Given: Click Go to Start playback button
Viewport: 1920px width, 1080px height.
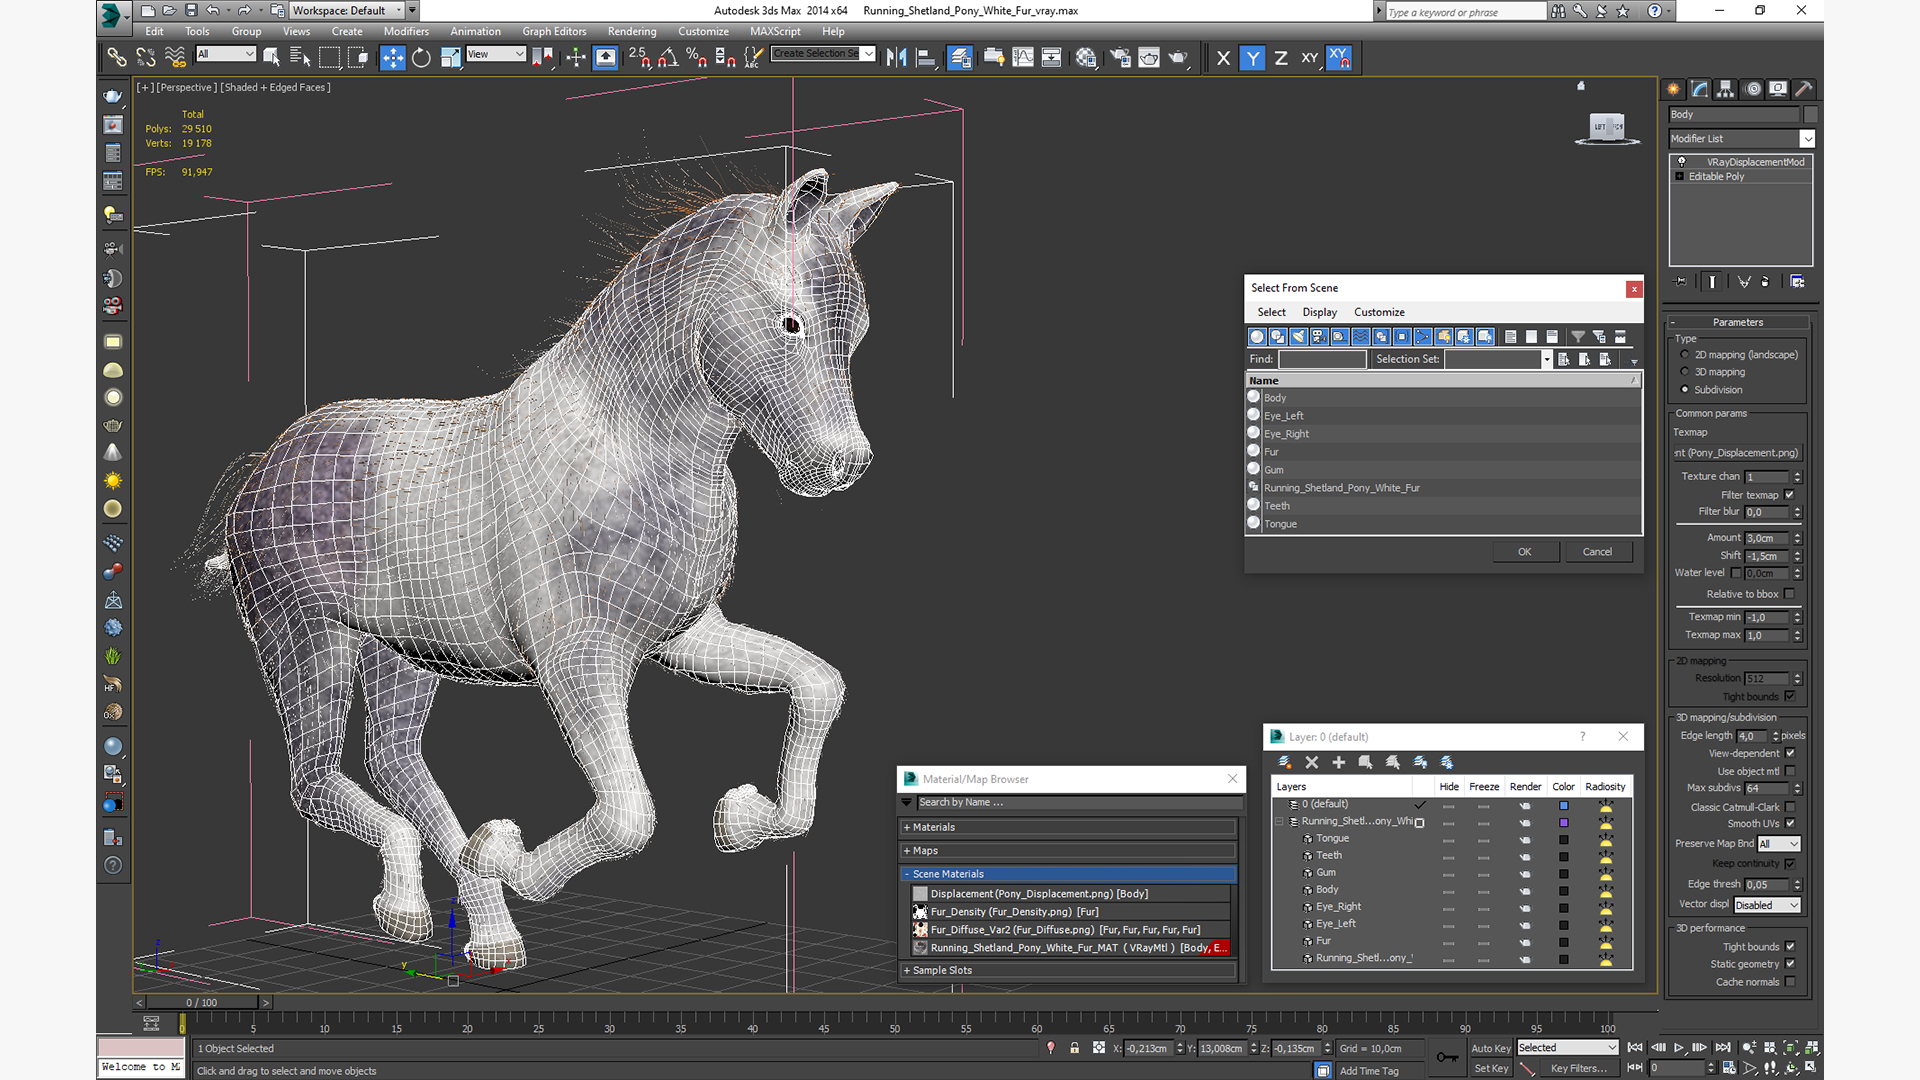Looking at the screenshot, I should [x=1635, y=1047].
